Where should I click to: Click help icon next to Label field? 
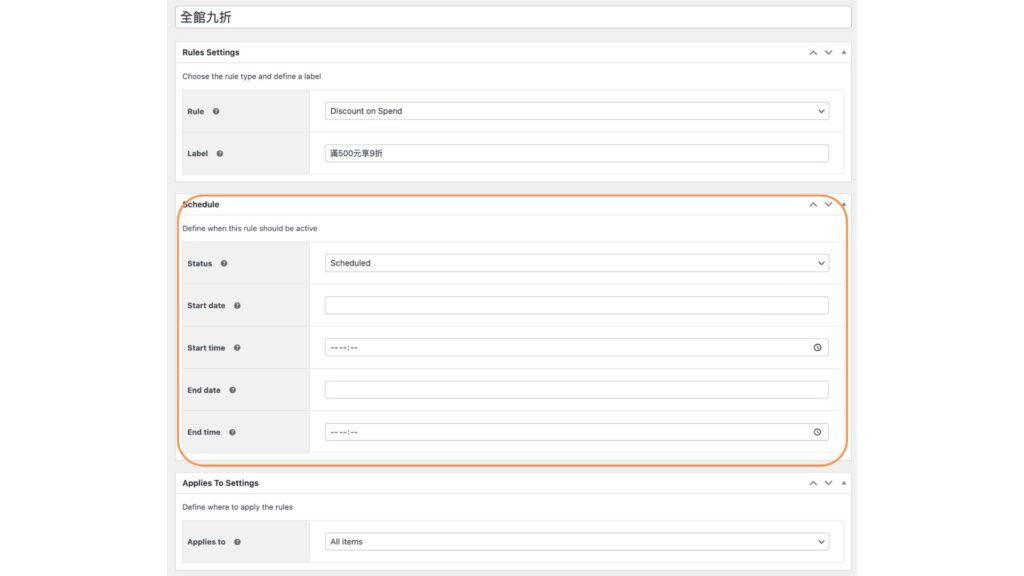[220, 154]
